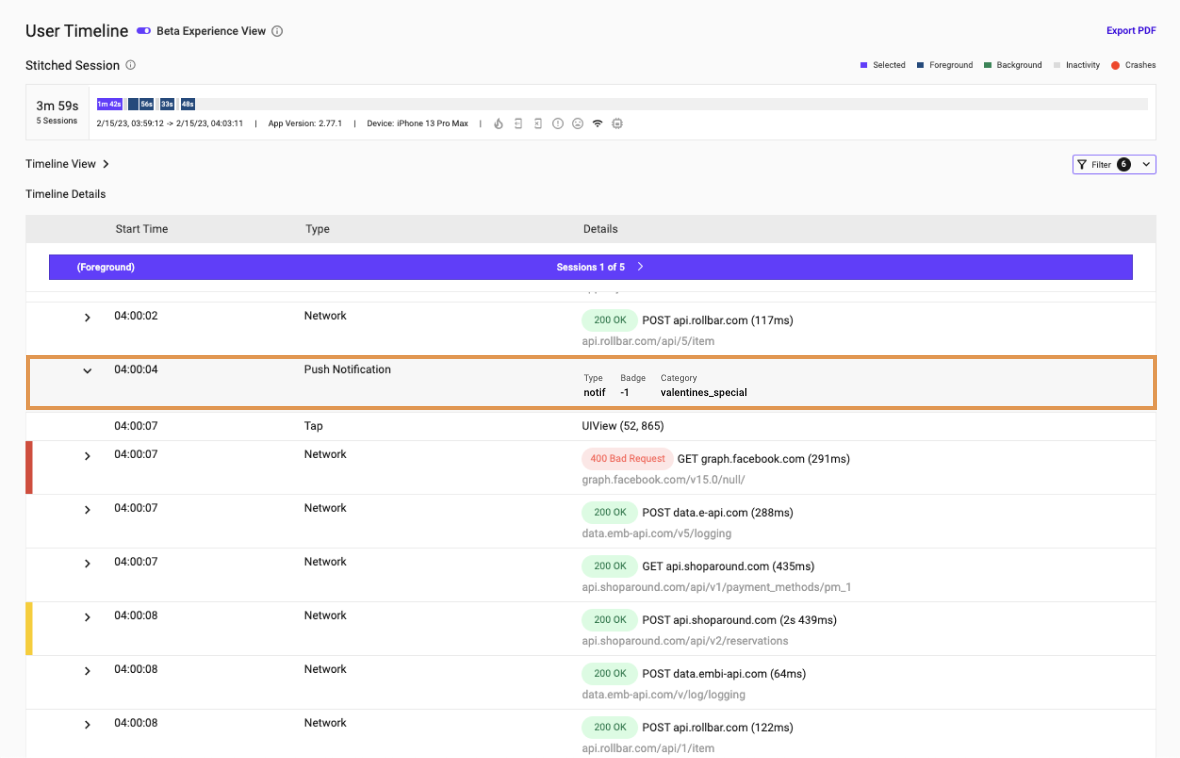Collapse the 04:00:04 Push Notification row
Image resolution: width=1180 pixels, height=758 pixels.
click(x=87, y=370)
